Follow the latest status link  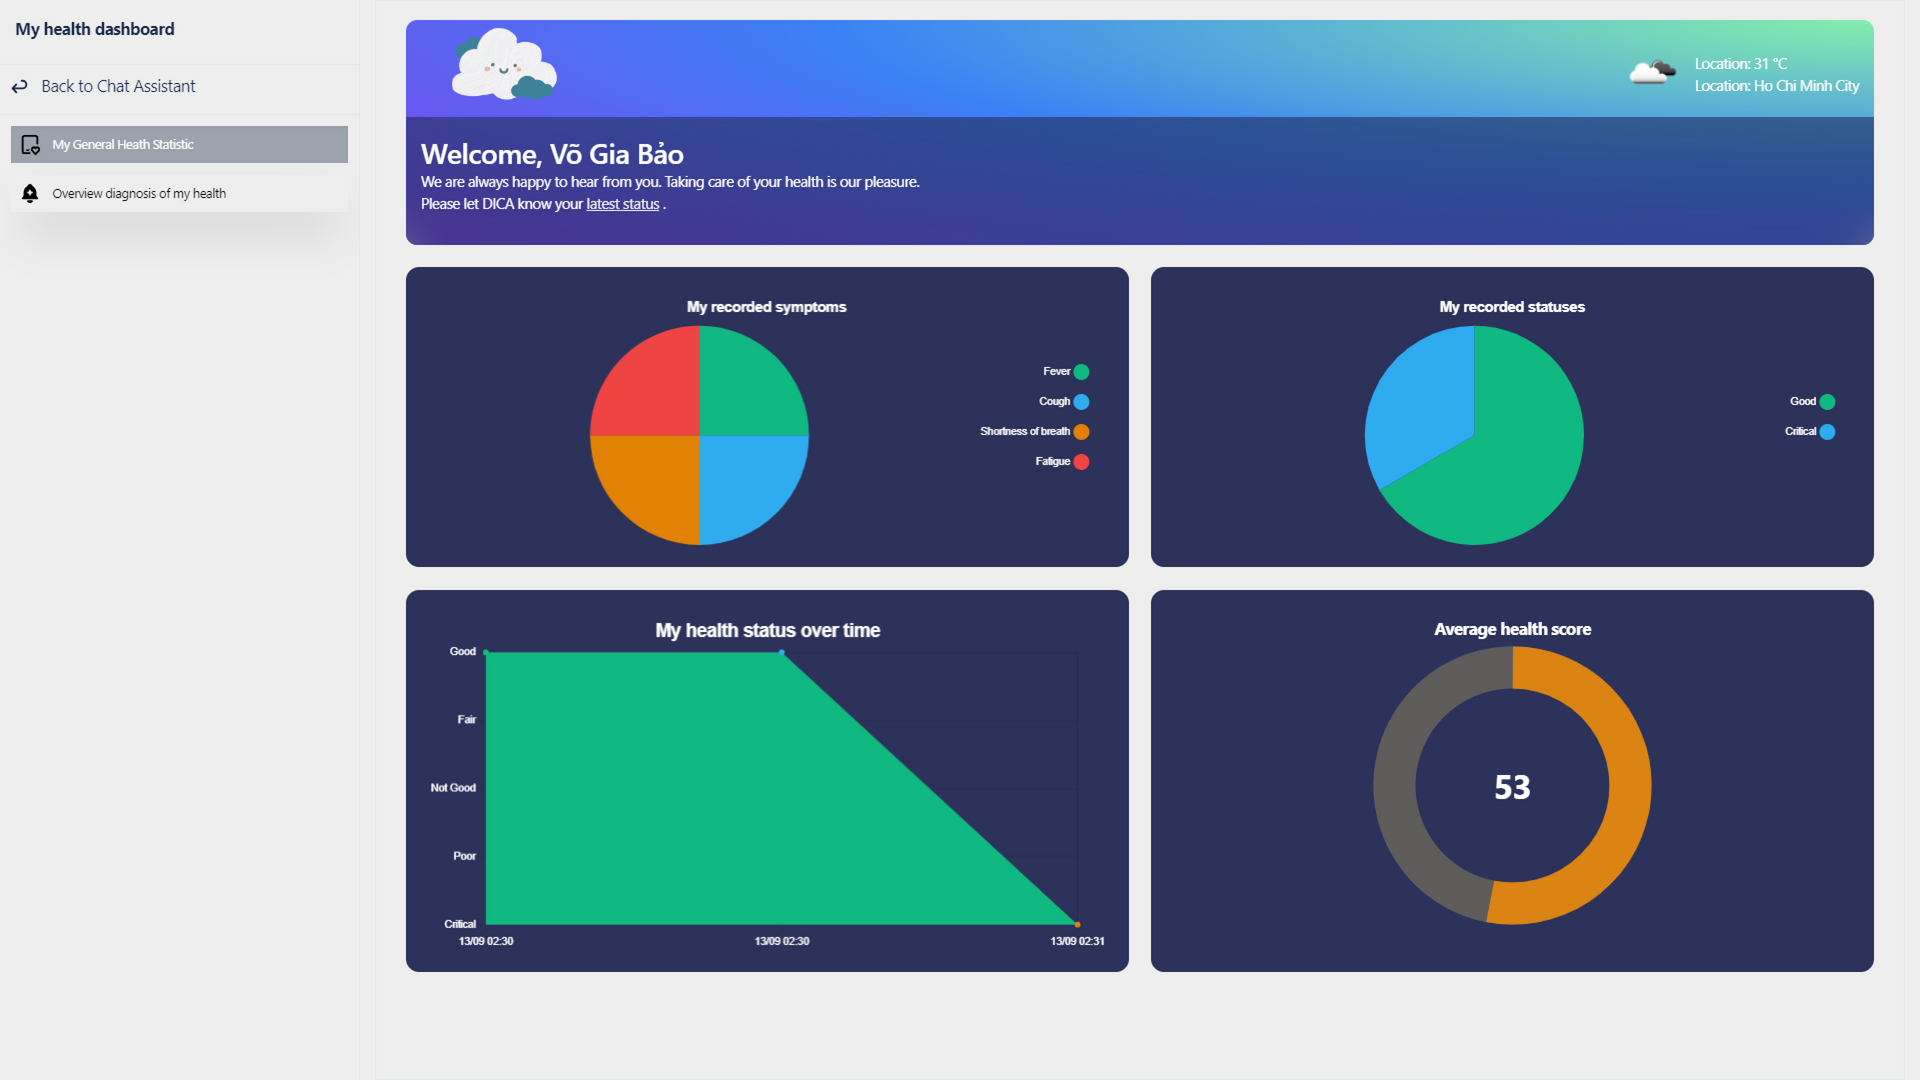(x=622, y=204)
